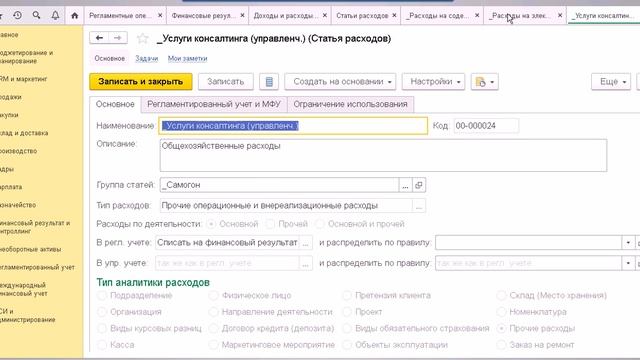
Task: Choose Физическое лицо analytics radio
Action: click(x=213, y=295)
